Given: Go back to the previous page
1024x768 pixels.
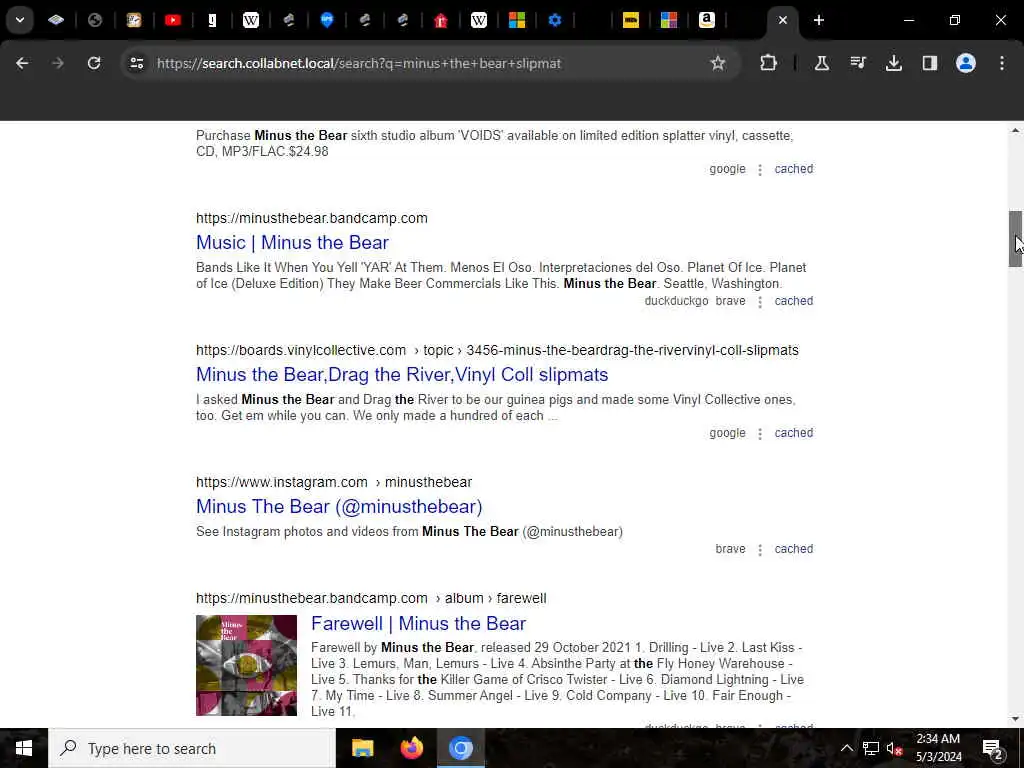Looking at the screenshot, I should click(22, 63).
